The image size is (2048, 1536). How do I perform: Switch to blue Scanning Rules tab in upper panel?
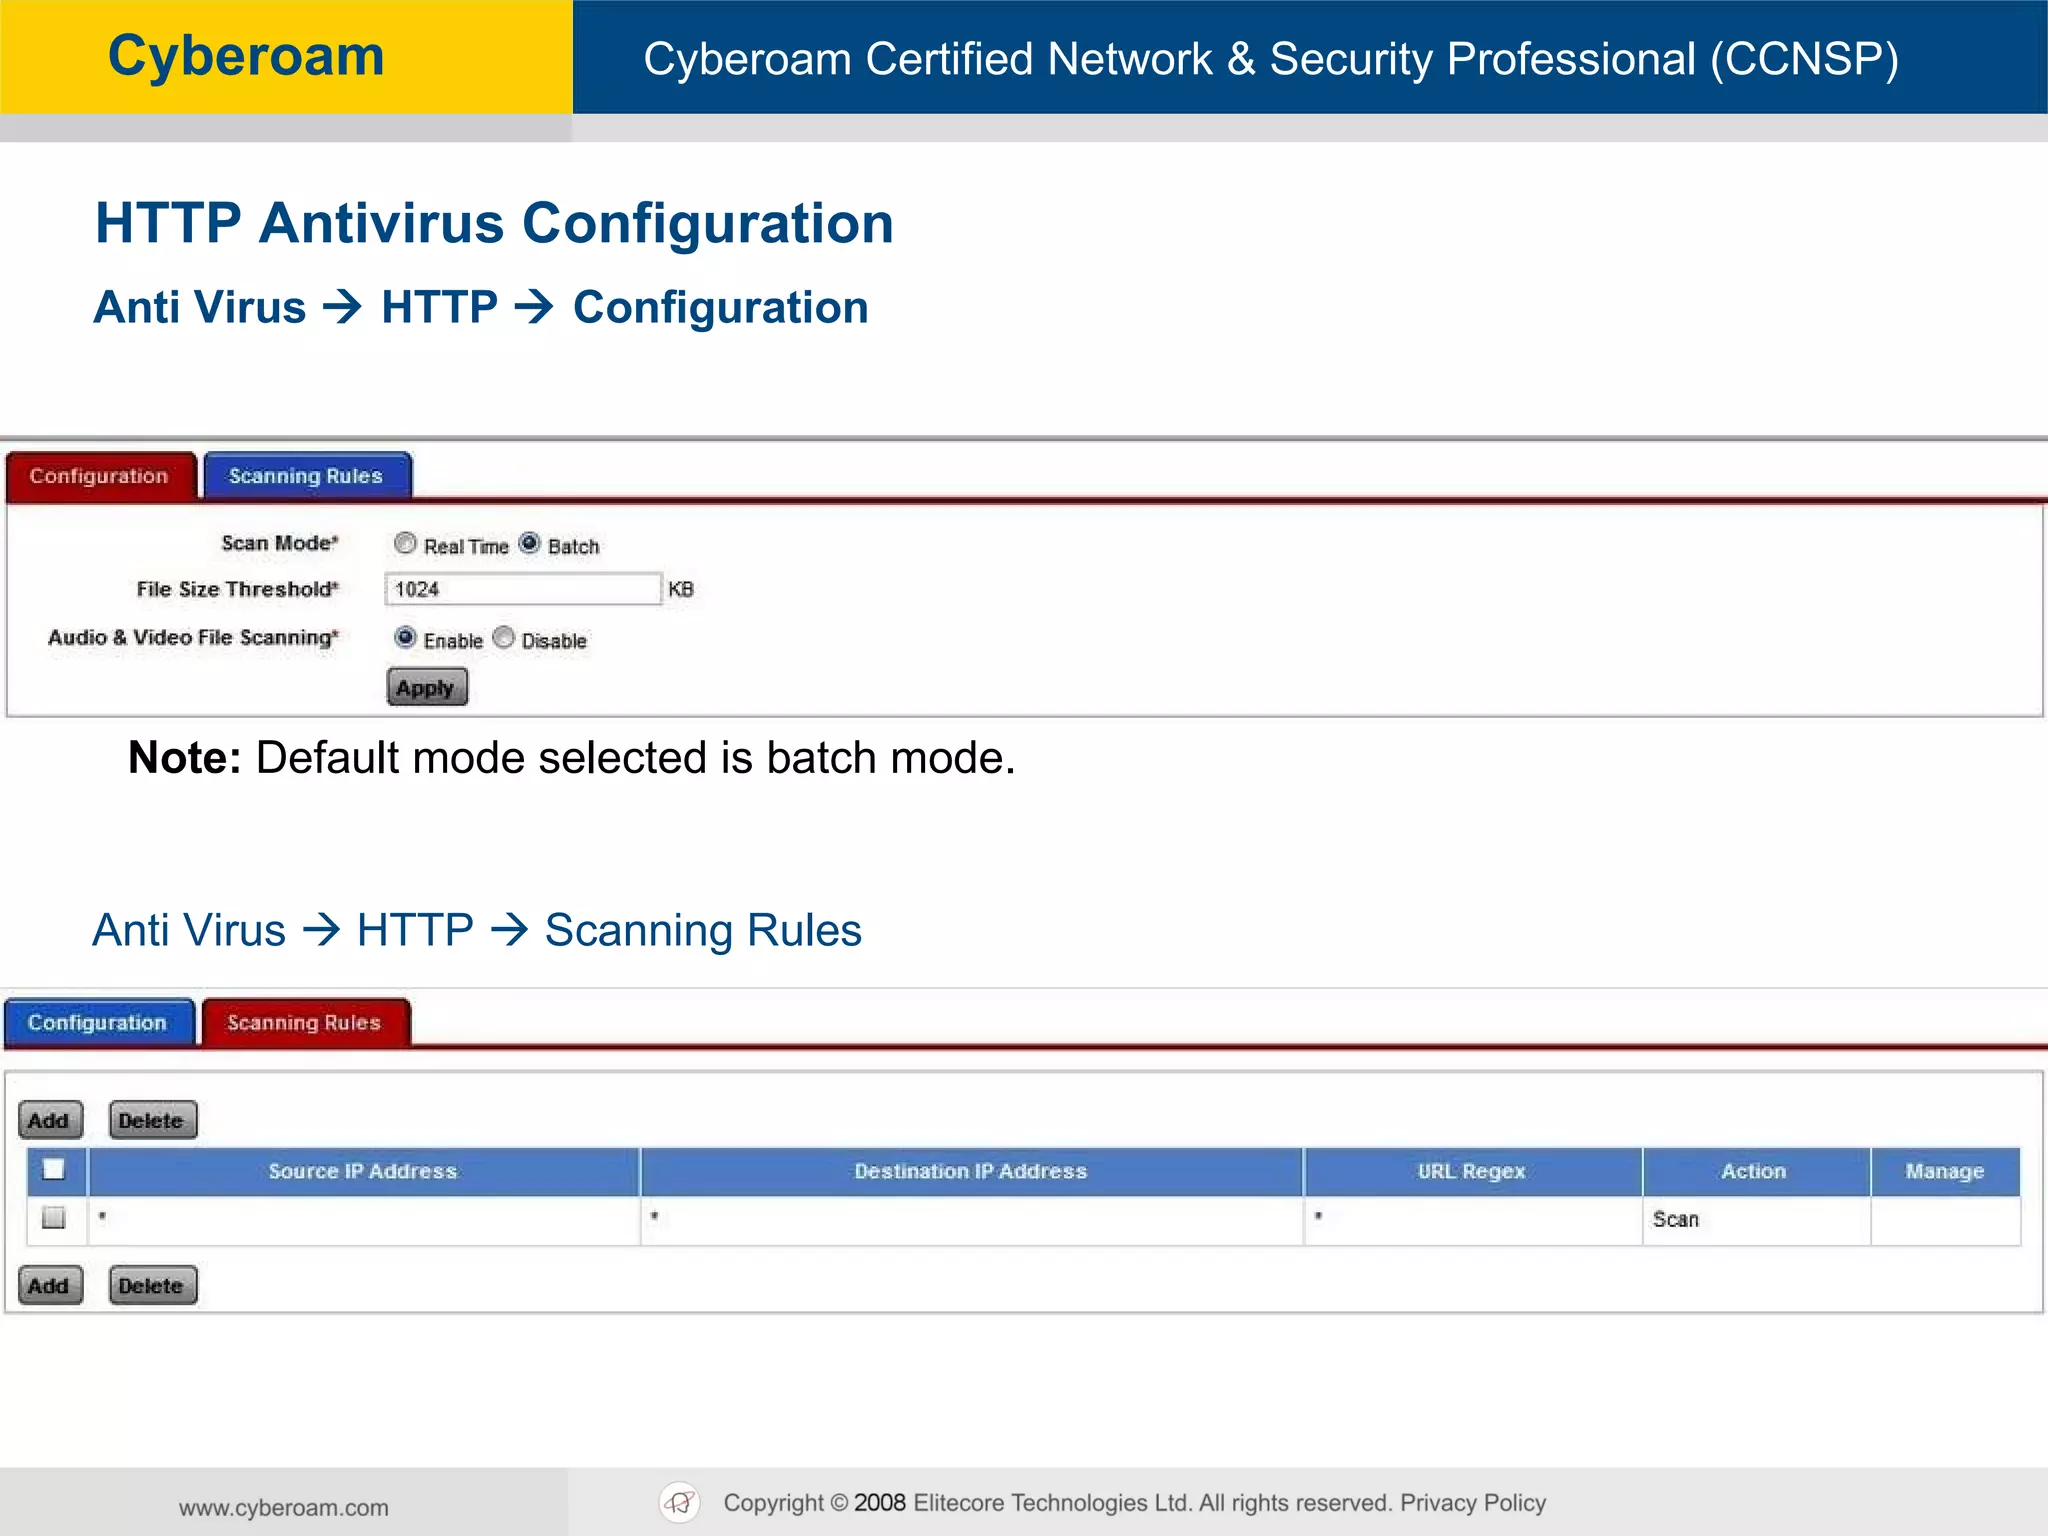307,476
